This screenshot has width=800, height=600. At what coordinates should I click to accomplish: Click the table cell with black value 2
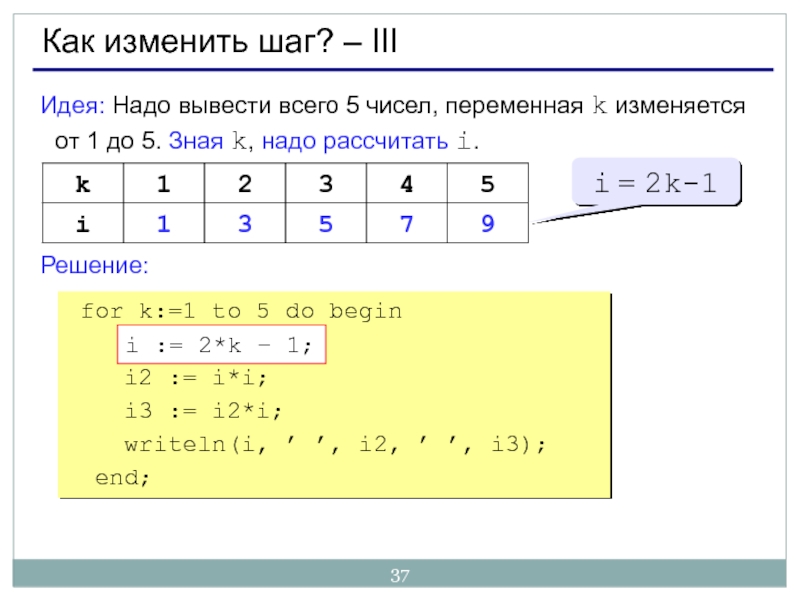click(243, 186)
